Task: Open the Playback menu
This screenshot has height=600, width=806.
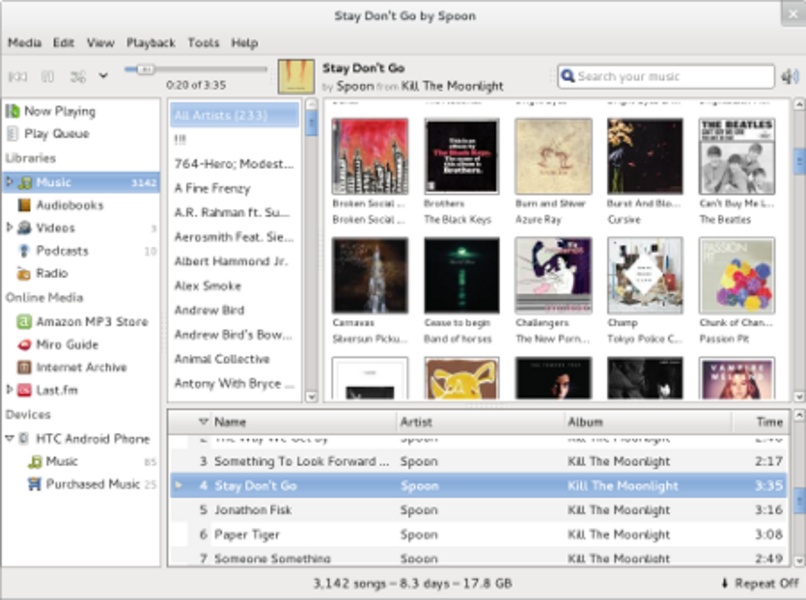Action: [x=150, y=43]
